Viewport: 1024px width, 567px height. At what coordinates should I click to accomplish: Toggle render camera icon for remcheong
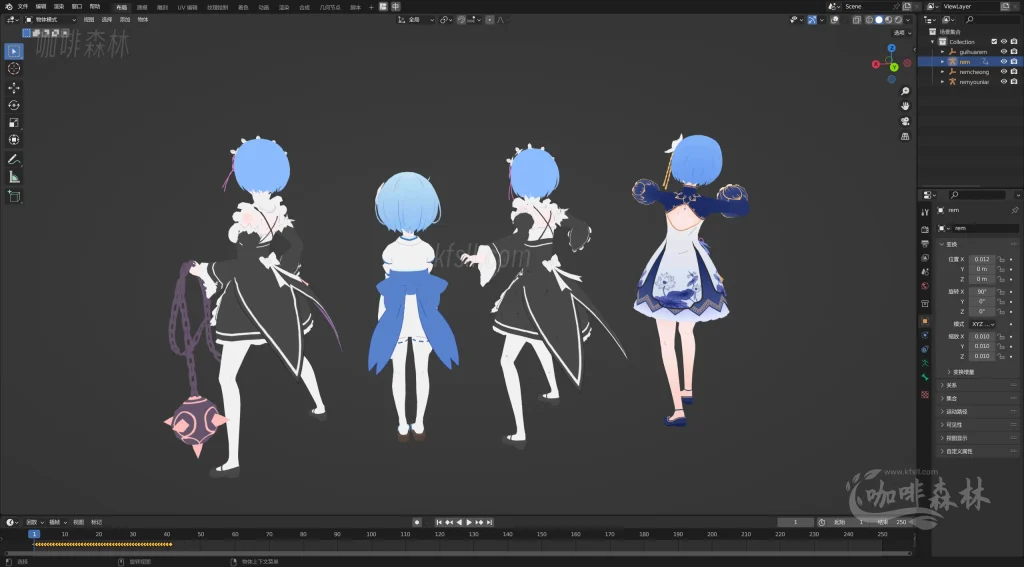[x=1014, y=72]
